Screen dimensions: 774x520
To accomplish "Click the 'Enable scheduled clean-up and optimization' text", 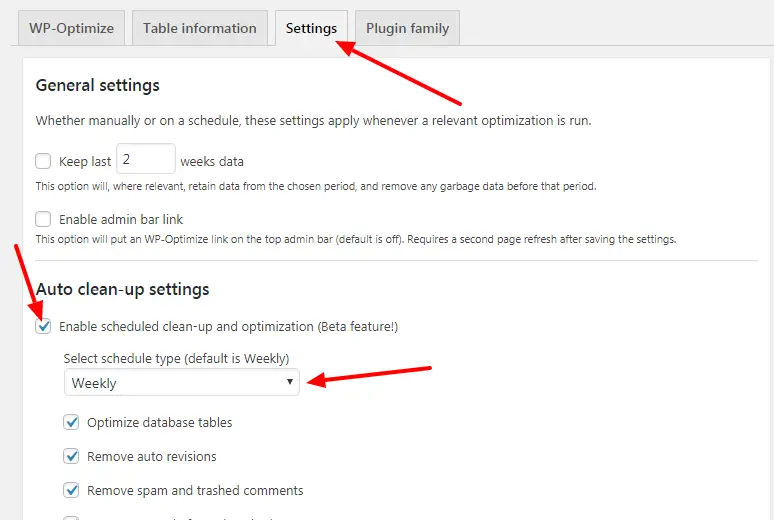I will 228,326.
